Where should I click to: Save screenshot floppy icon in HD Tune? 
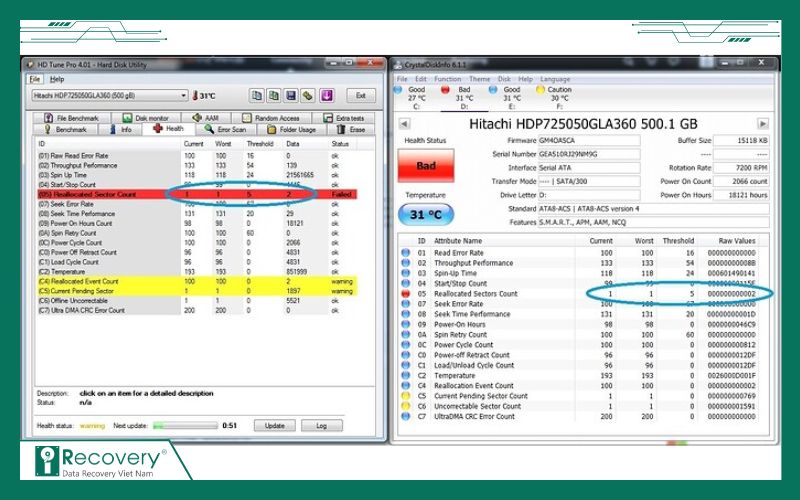pos(291,95)
